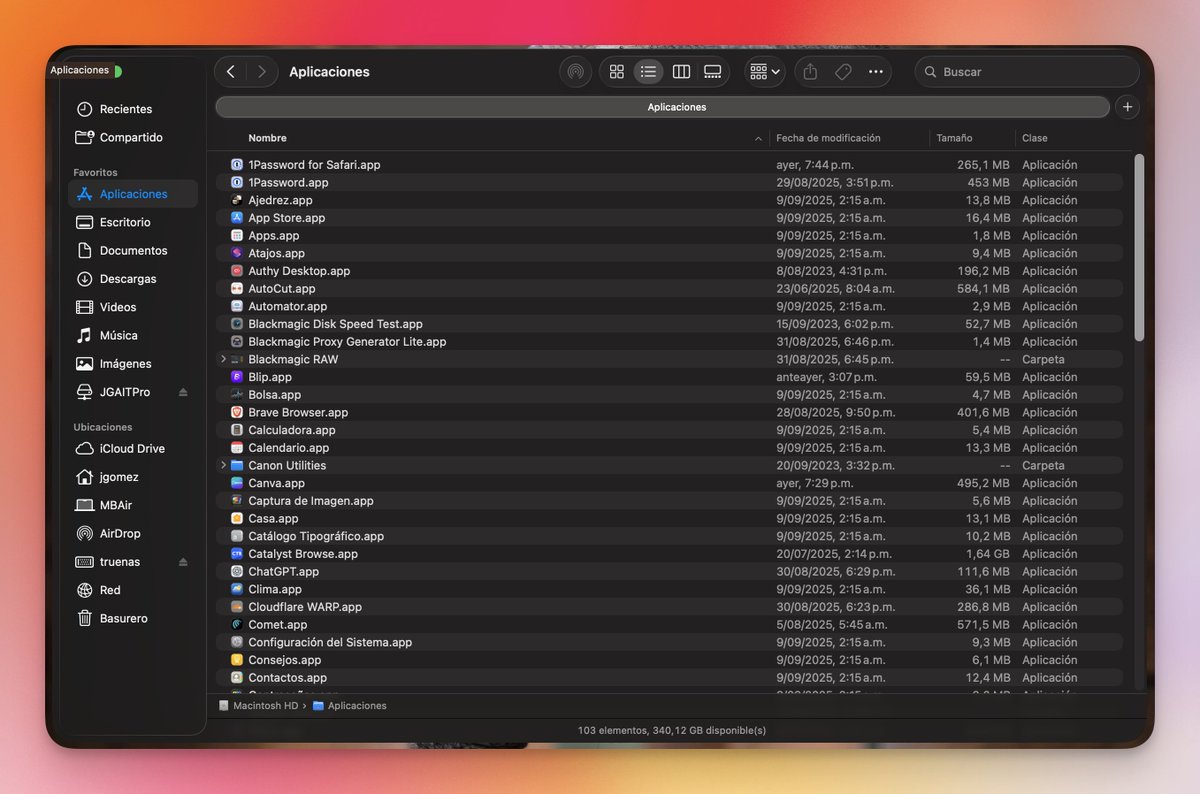Switch to column view
The image size is (1200, 794).
[681, 72]
